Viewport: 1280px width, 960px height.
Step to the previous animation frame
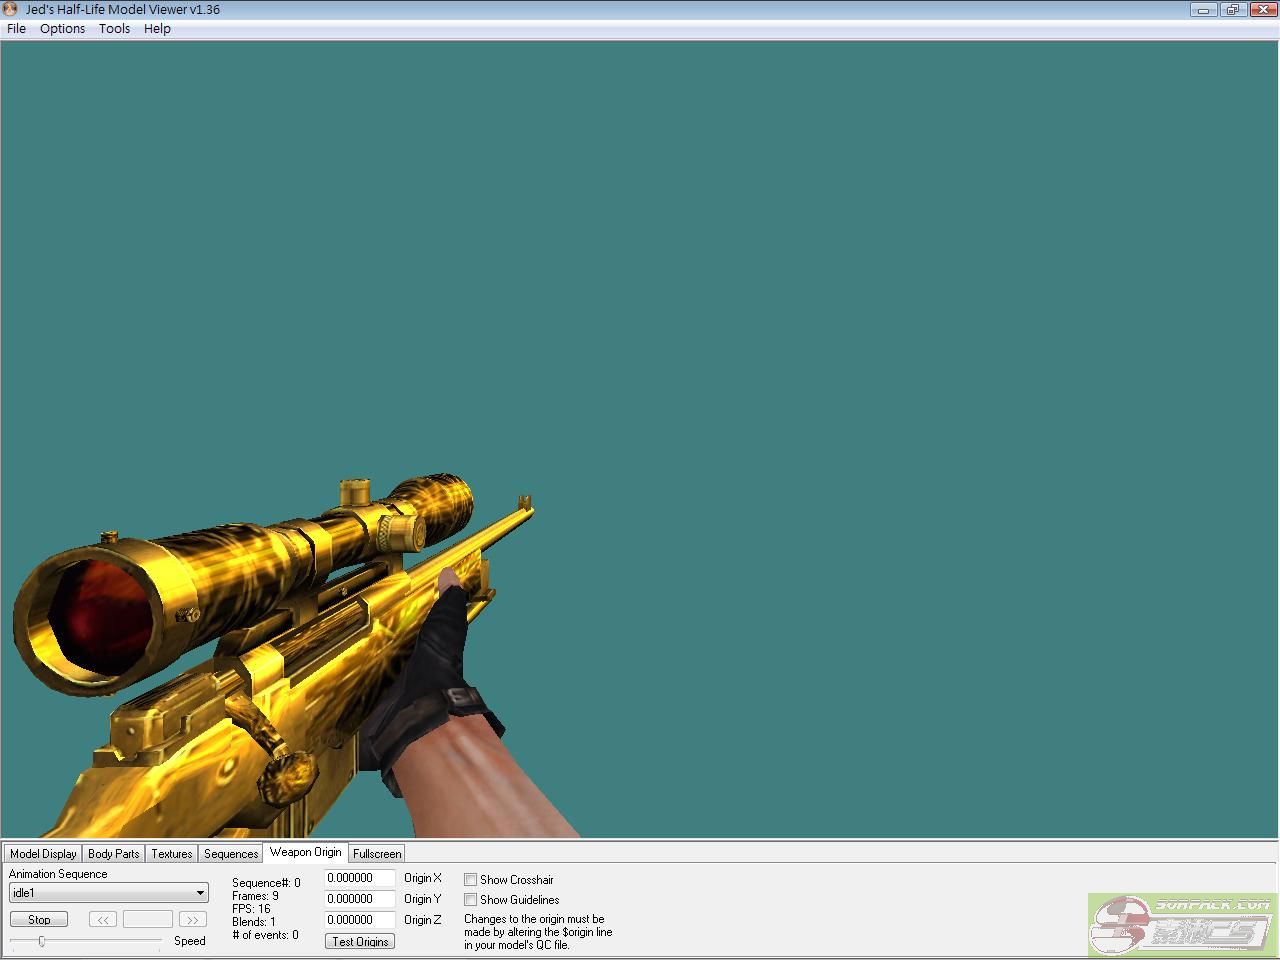click(102, 919)
